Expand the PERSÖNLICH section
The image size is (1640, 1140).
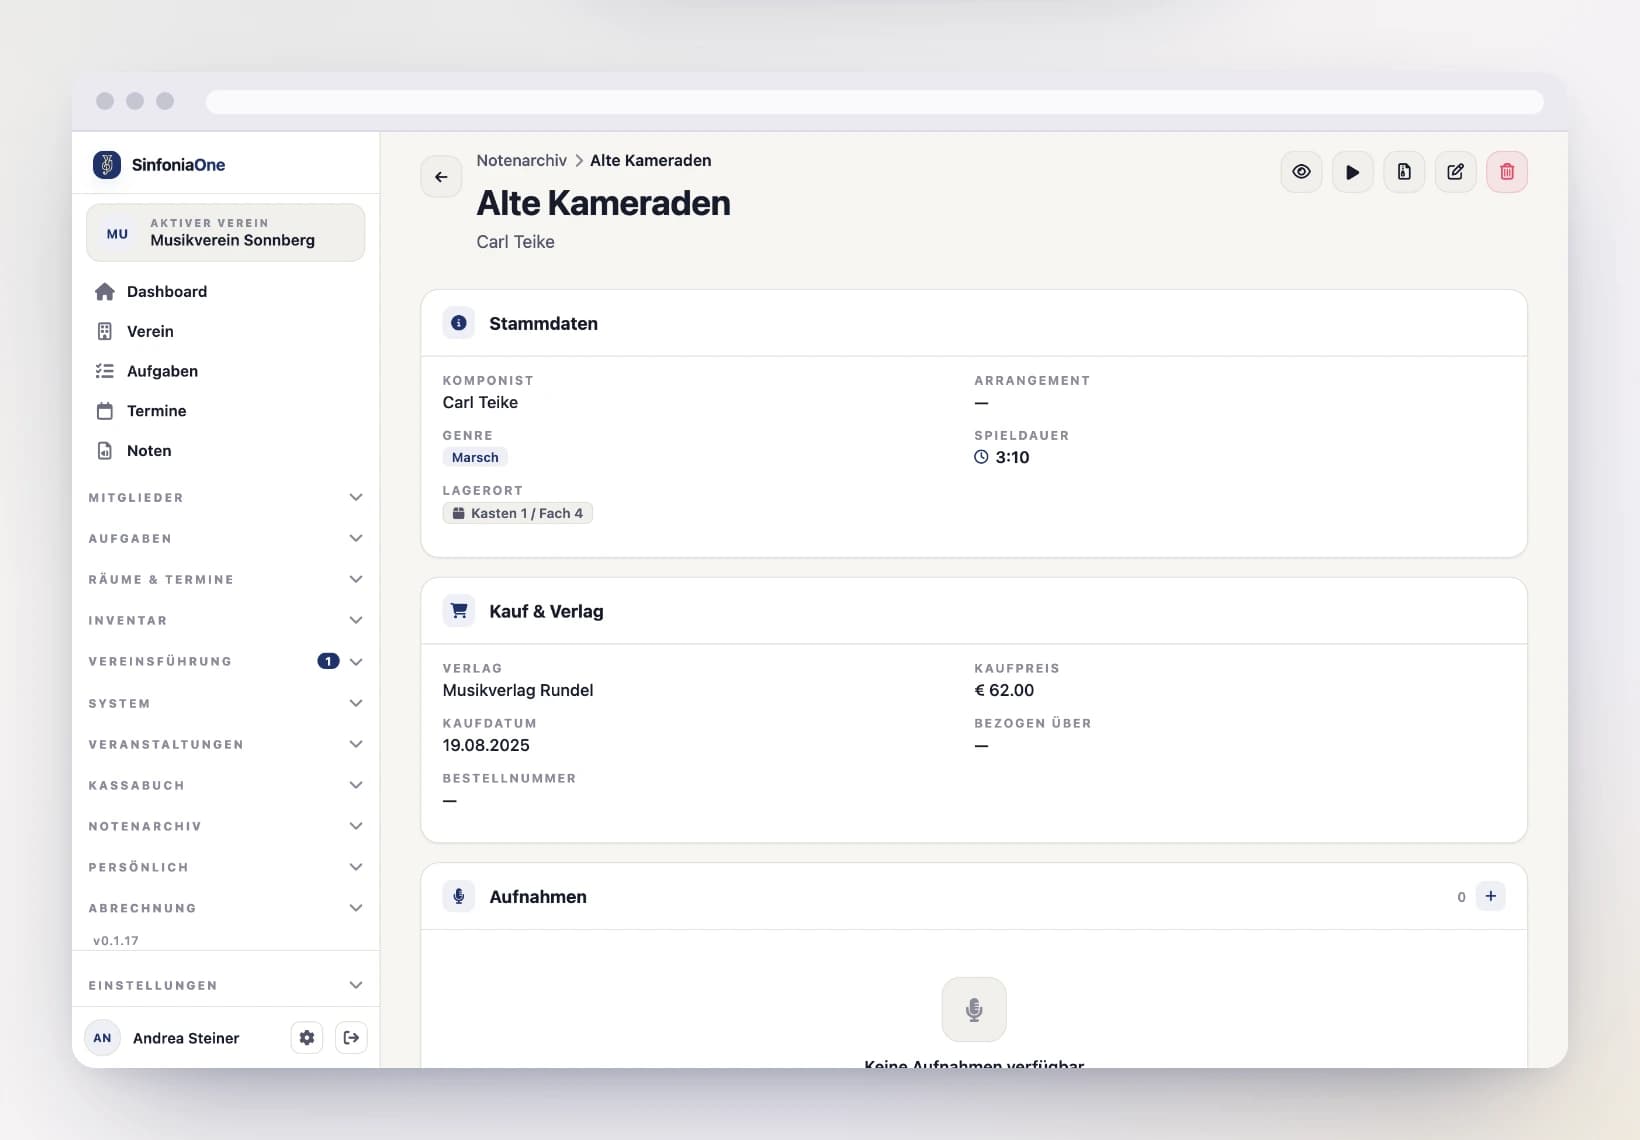coord(226,867)
